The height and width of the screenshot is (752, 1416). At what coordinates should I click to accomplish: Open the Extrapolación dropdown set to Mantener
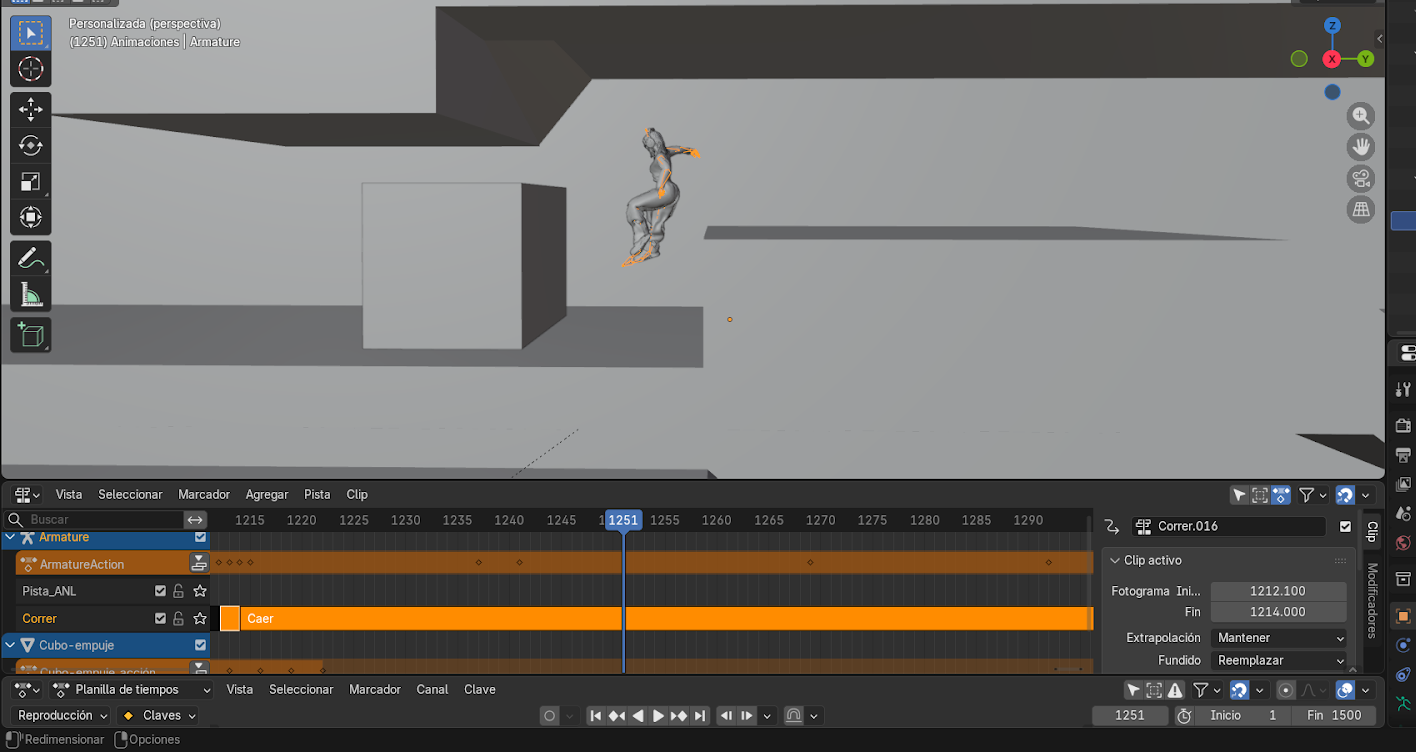[x=1278, y=638]
